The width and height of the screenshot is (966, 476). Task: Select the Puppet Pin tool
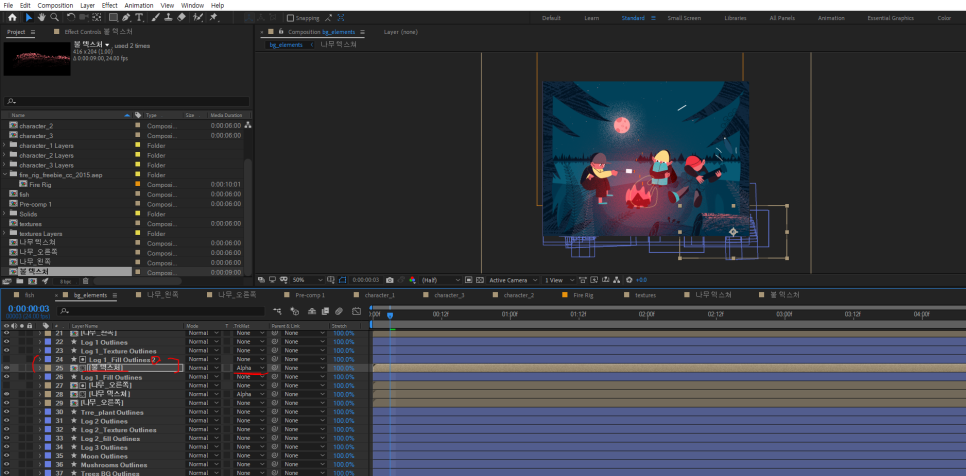point(213,18)
